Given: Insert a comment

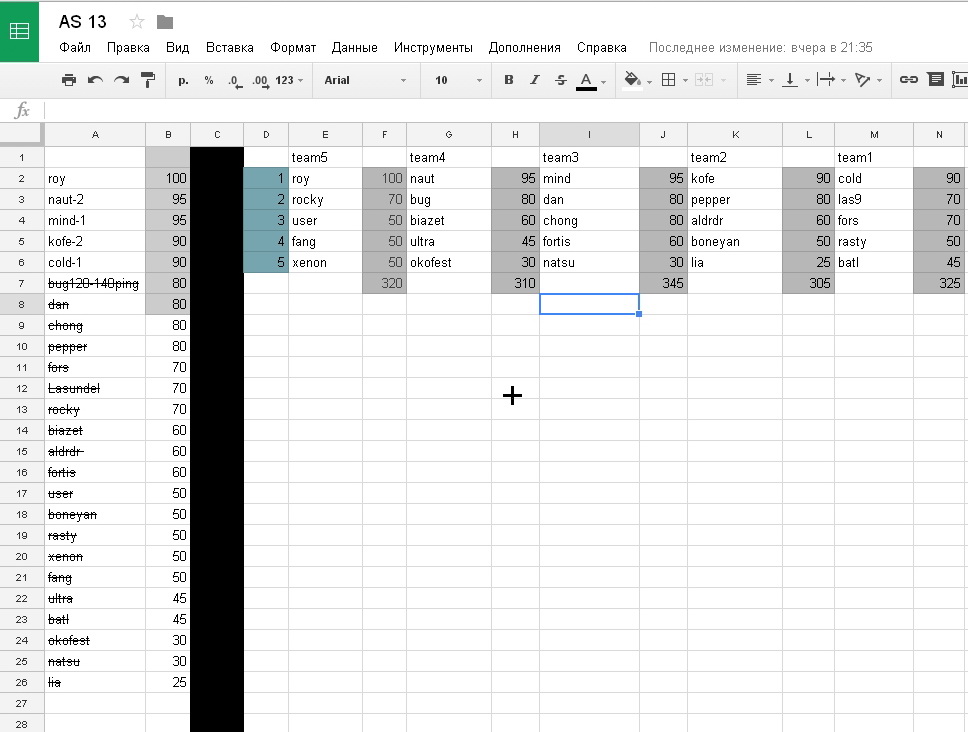Looking at the screenshot, I should pos(936,80).
